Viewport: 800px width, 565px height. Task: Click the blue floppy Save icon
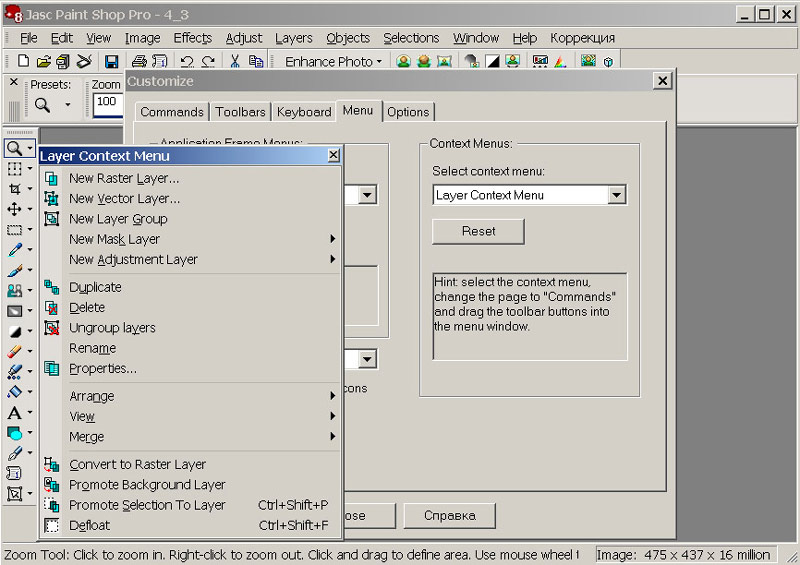click(x=111, y=62)
